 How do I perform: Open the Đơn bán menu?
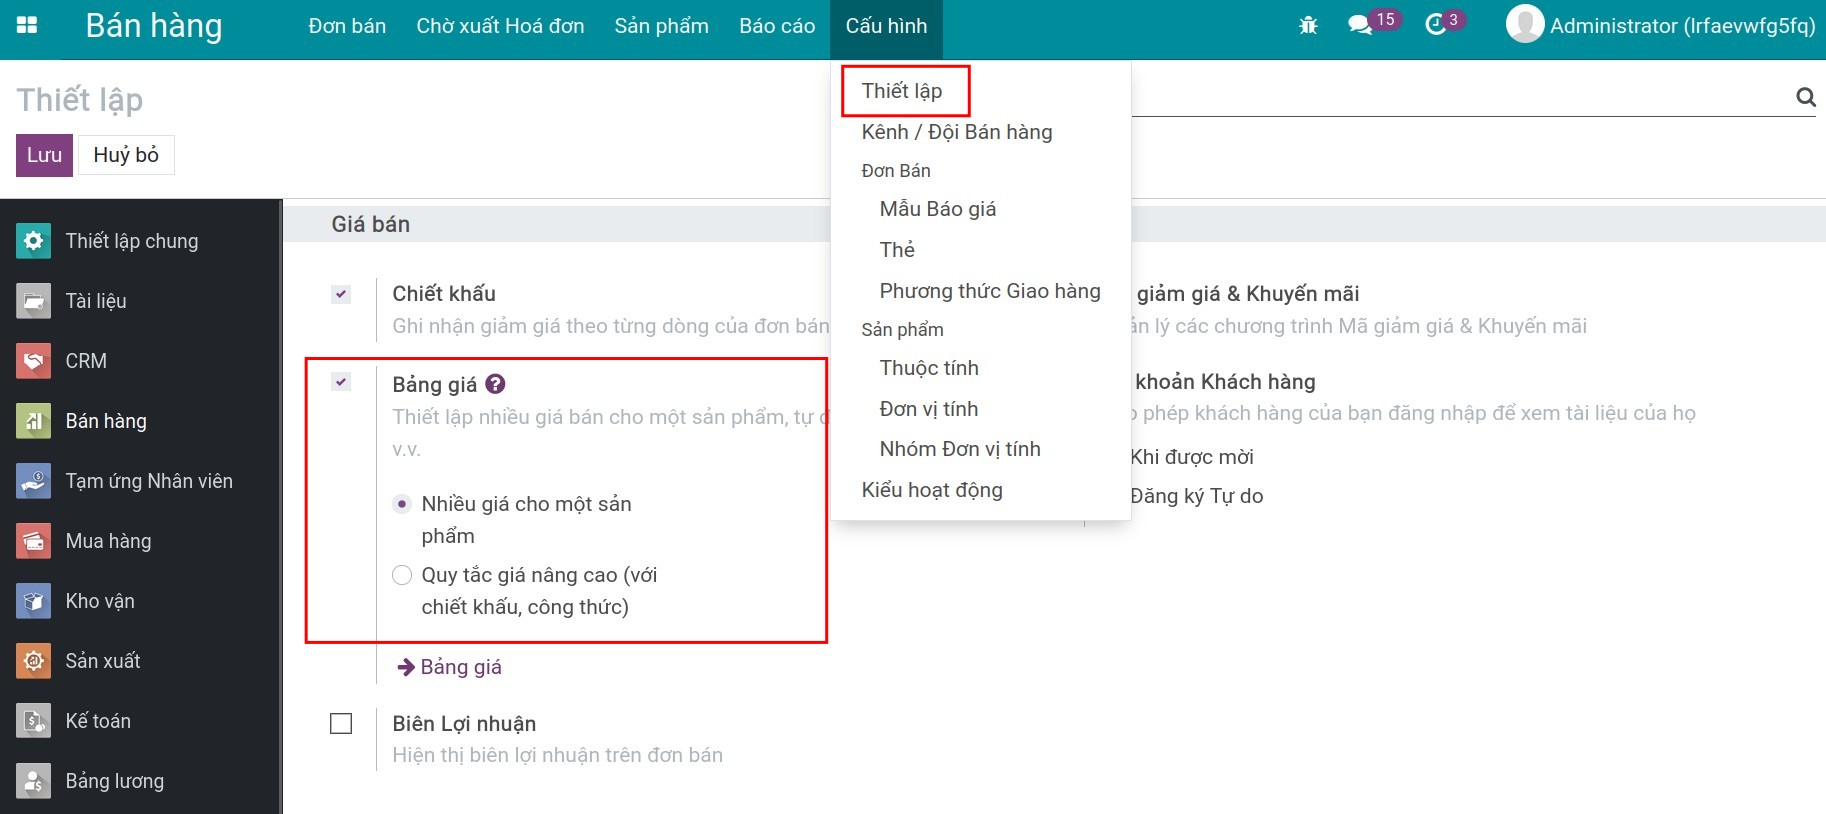pos(347,26)
